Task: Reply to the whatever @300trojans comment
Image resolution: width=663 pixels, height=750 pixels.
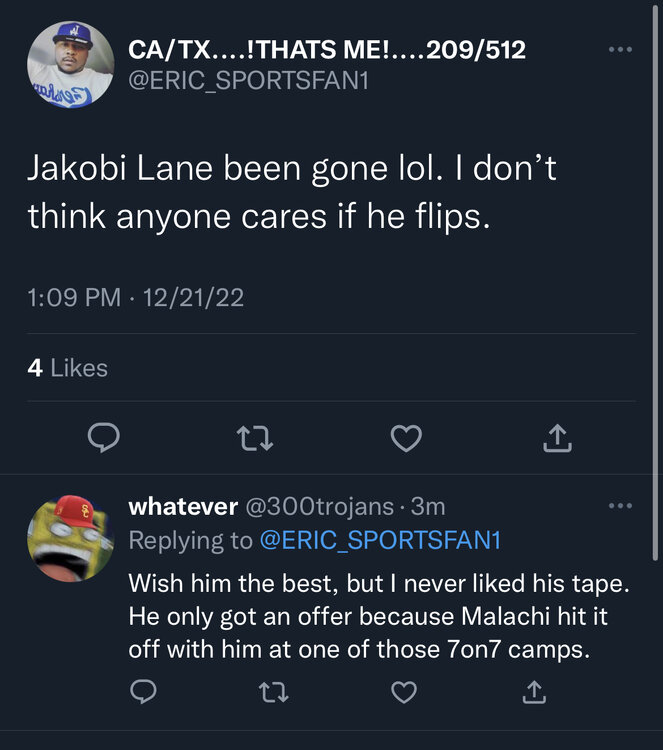Action: [x=144, y=691]
